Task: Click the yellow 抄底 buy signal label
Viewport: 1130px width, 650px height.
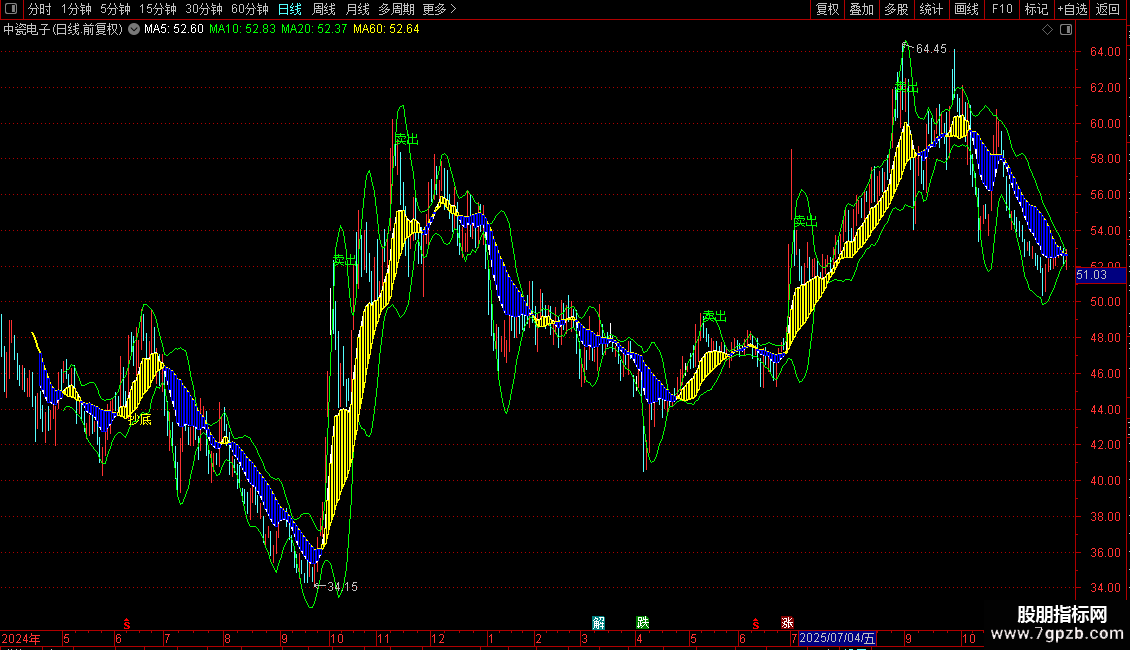Action: click(x=140, y=419)
